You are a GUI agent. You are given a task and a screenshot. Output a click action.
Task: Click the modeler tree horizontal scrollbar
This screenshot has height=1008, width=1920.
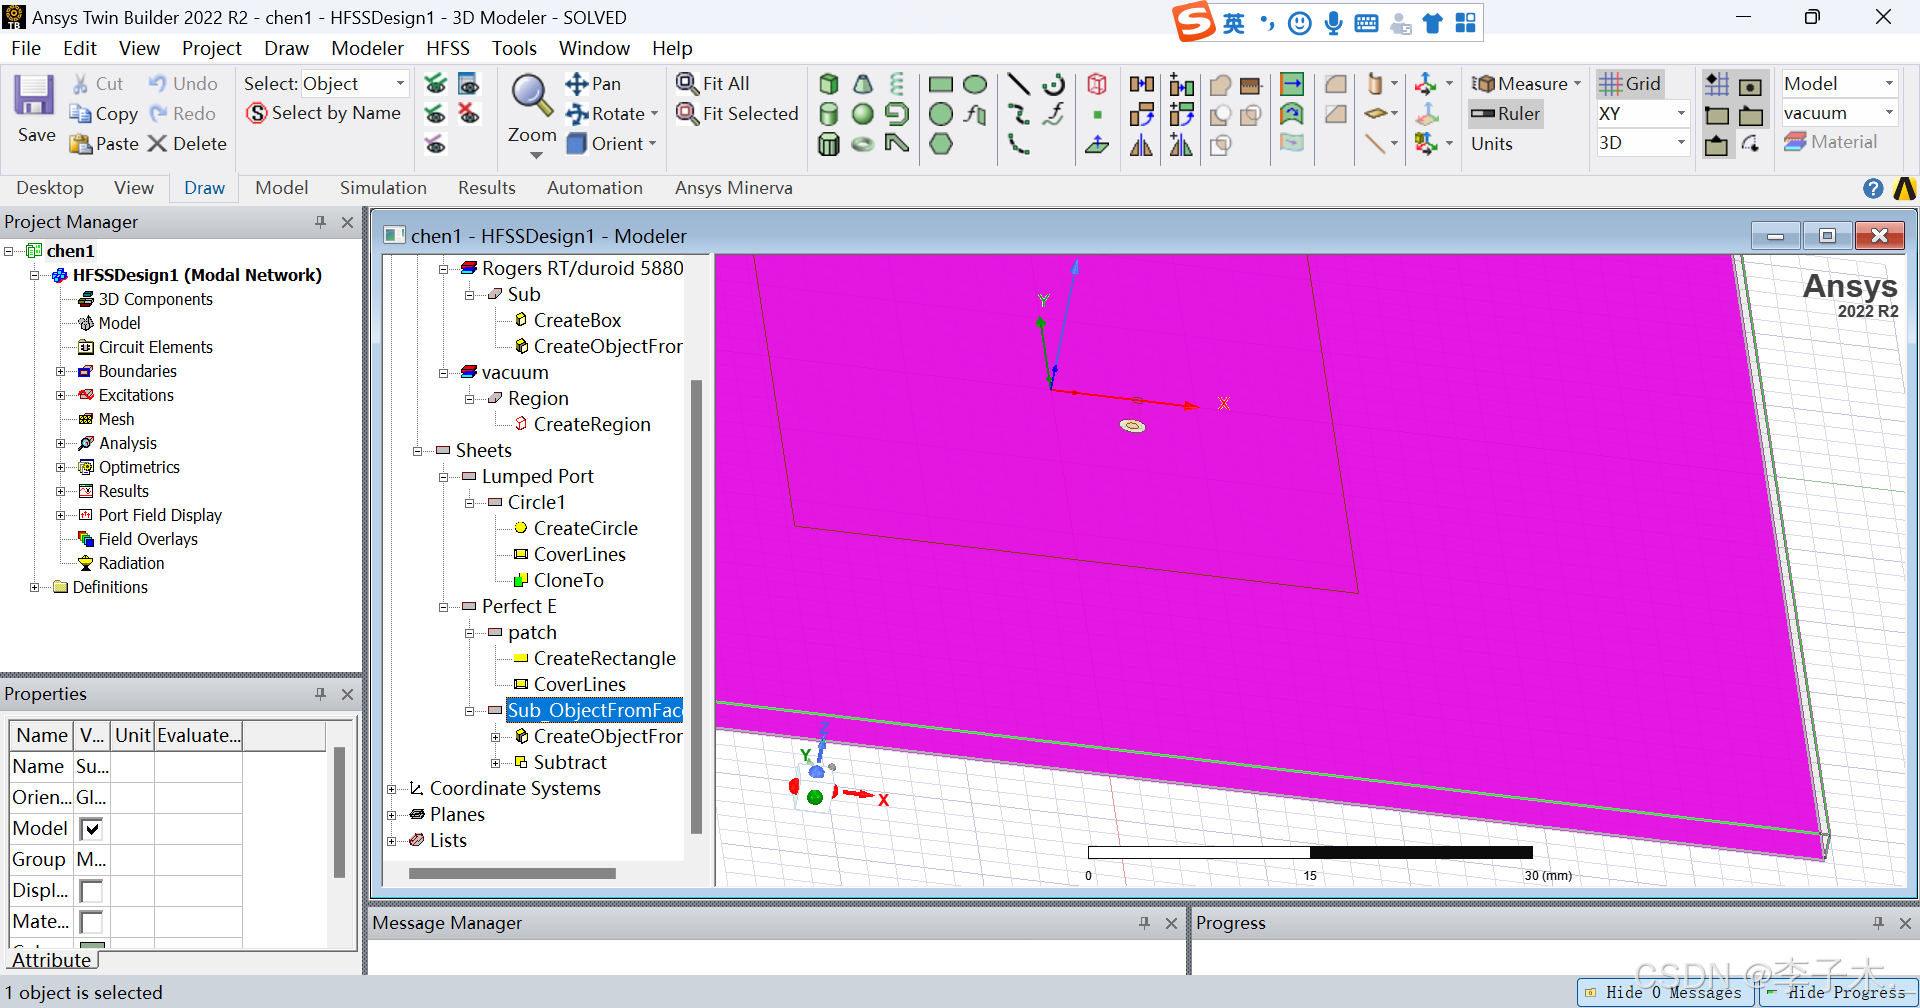[x=512, y=873]
